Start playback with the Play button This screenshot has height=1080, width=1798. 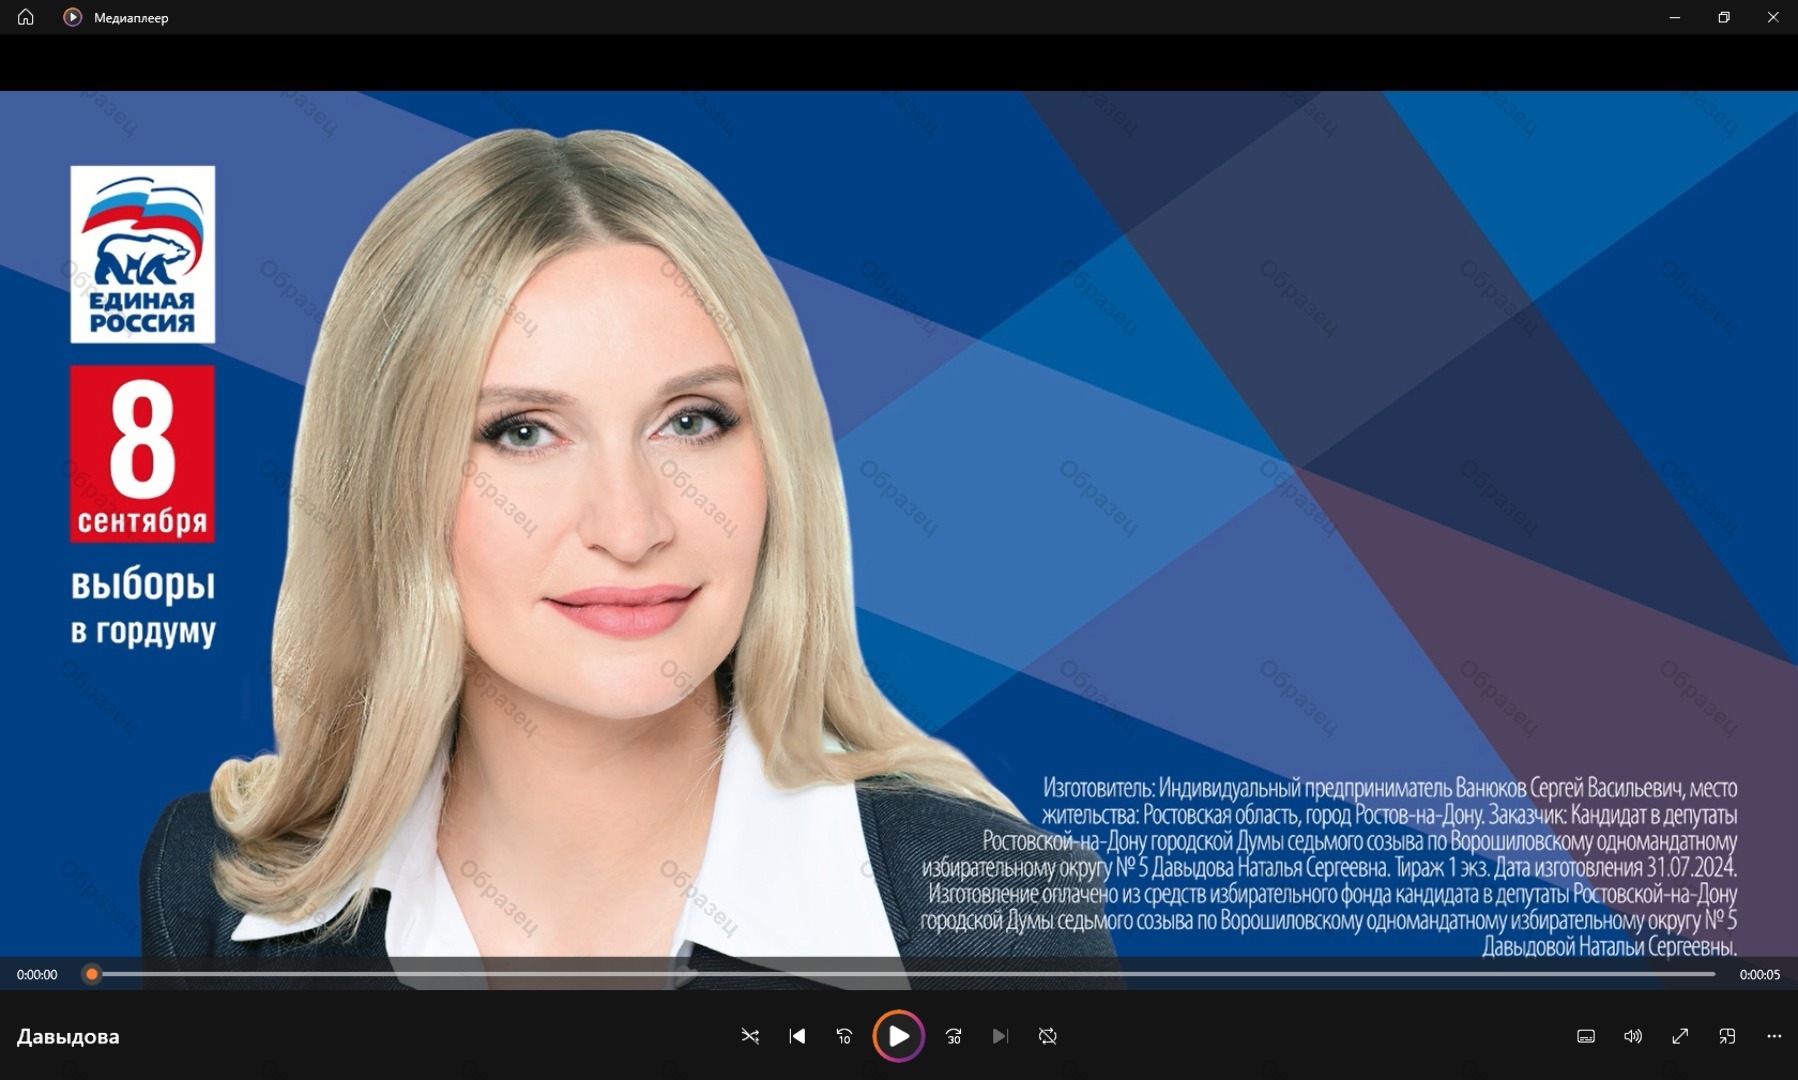(898, 1036)
